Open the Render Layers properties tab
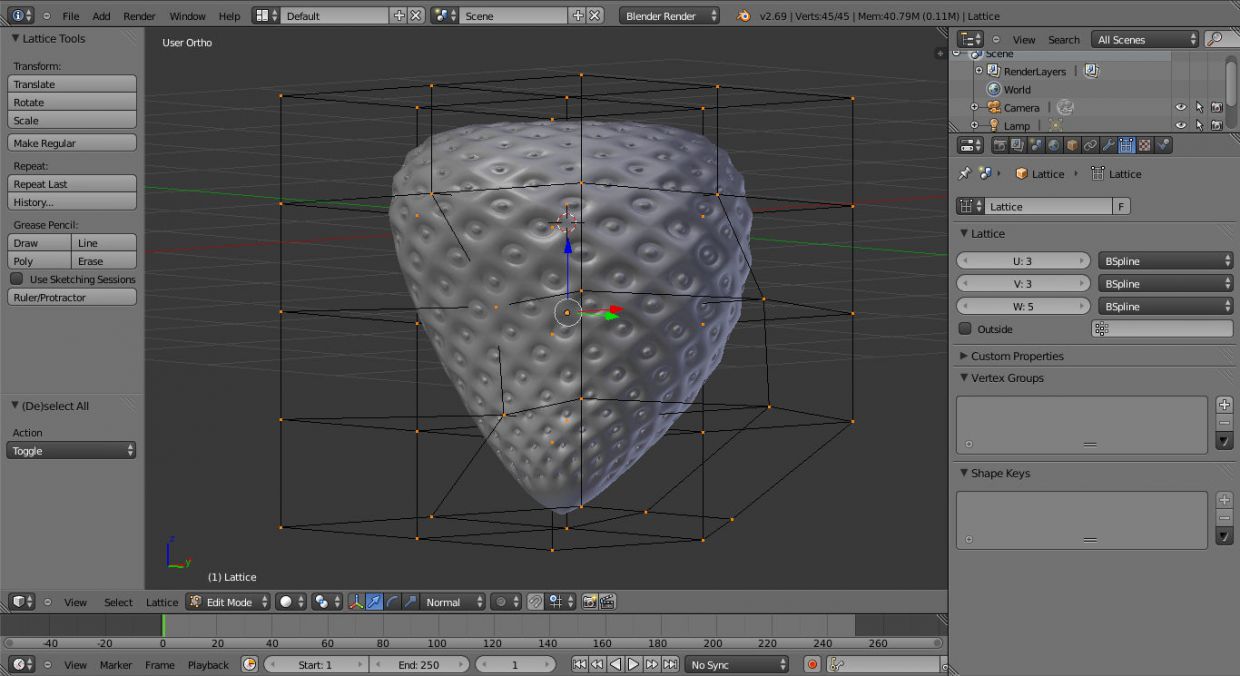Viewport: 1240px width, 676px height. (x=1017, y=145)
